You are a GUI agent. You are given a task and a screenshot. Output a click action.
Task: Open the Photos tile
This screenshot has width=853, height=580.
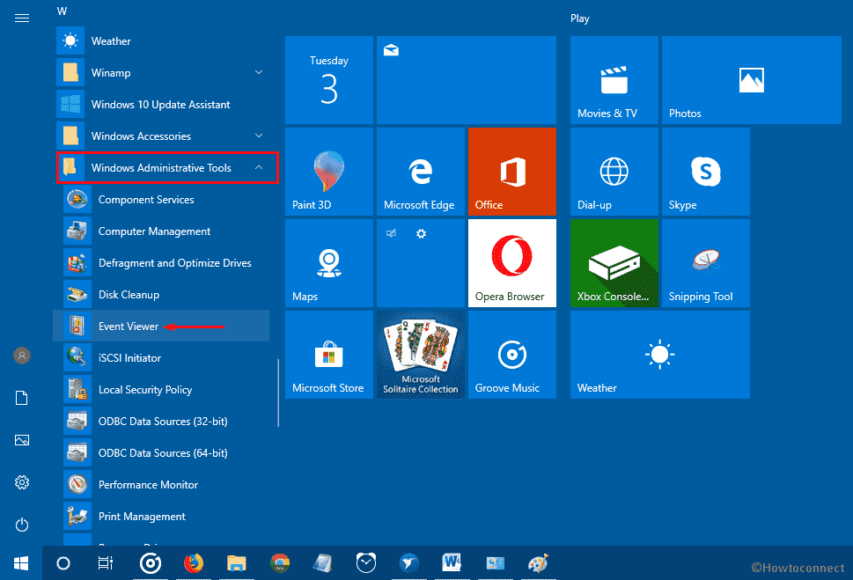click(751, 80)
